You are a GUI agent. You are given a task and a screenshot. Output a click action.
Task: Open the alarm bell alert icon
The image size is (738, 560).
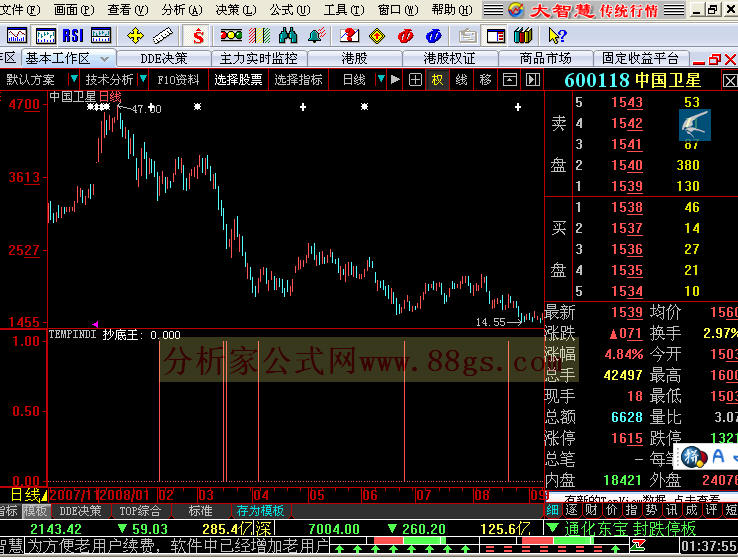coord(316,36)
